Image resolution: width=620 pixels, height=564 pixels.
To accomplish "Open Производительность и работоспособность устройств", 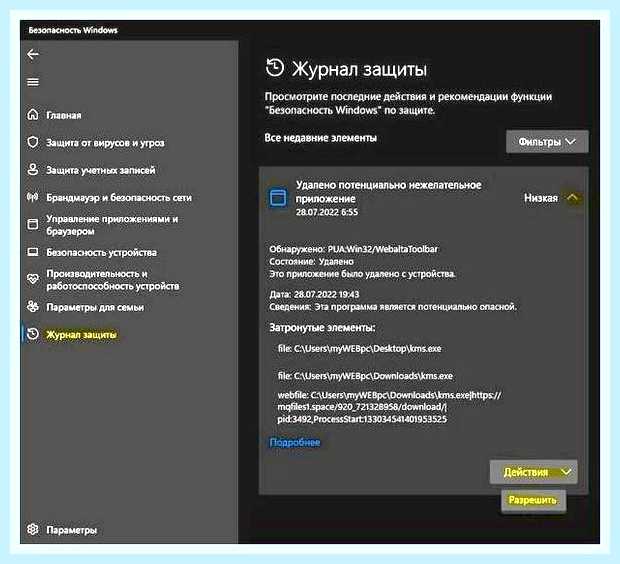I will 113,280.
